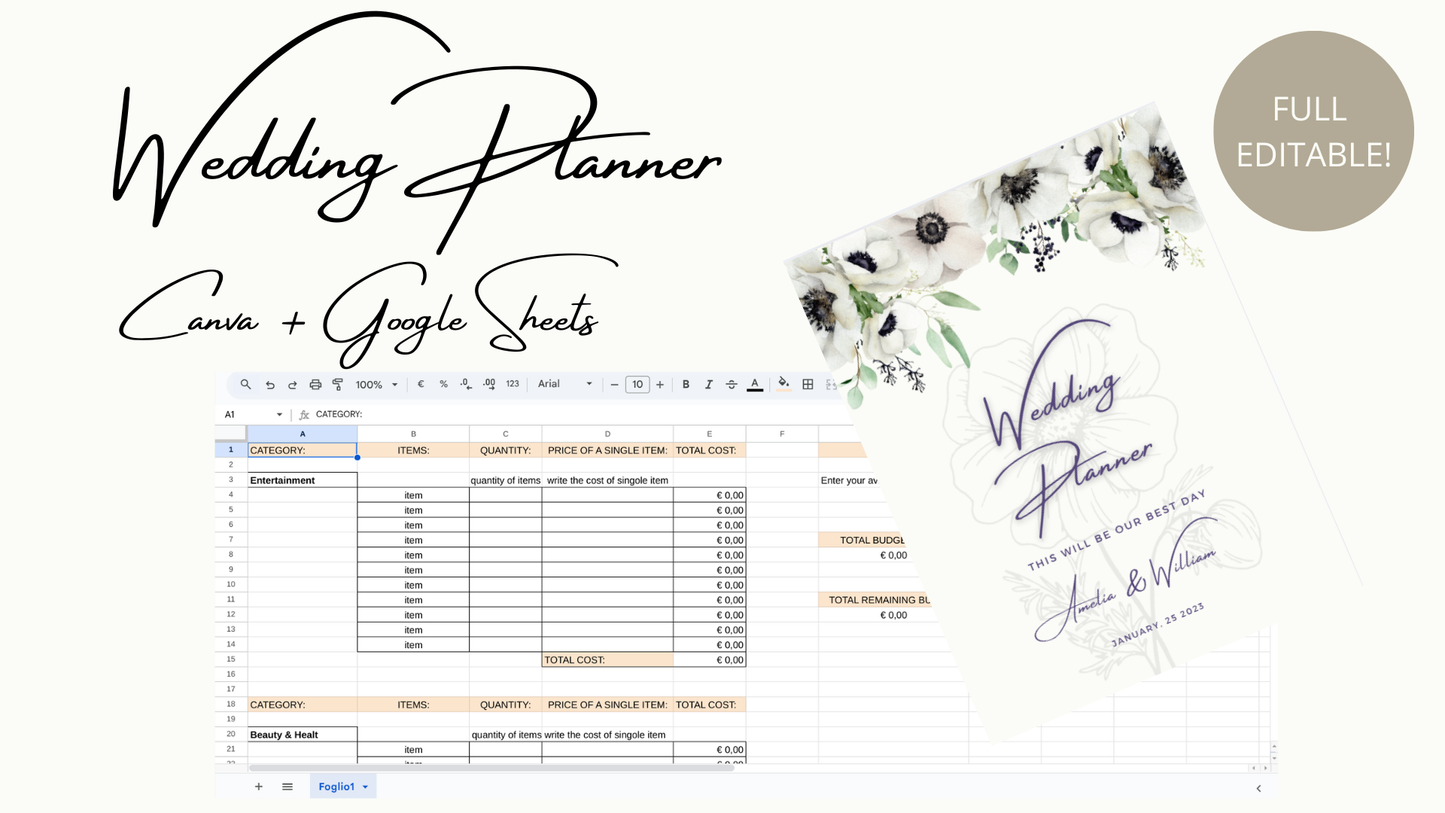Select the Beauty & Healt category cell
1445x813 pixels.
302,735
